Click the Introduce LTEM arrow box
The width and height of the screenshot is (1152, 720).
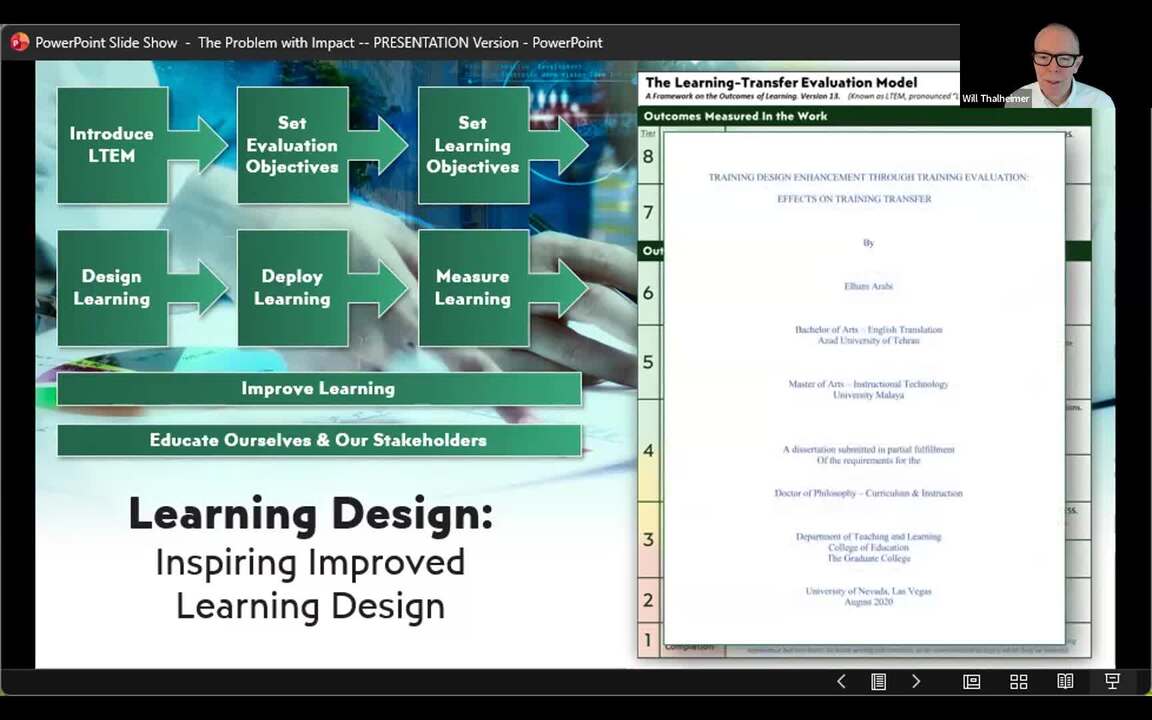point(112,145)
